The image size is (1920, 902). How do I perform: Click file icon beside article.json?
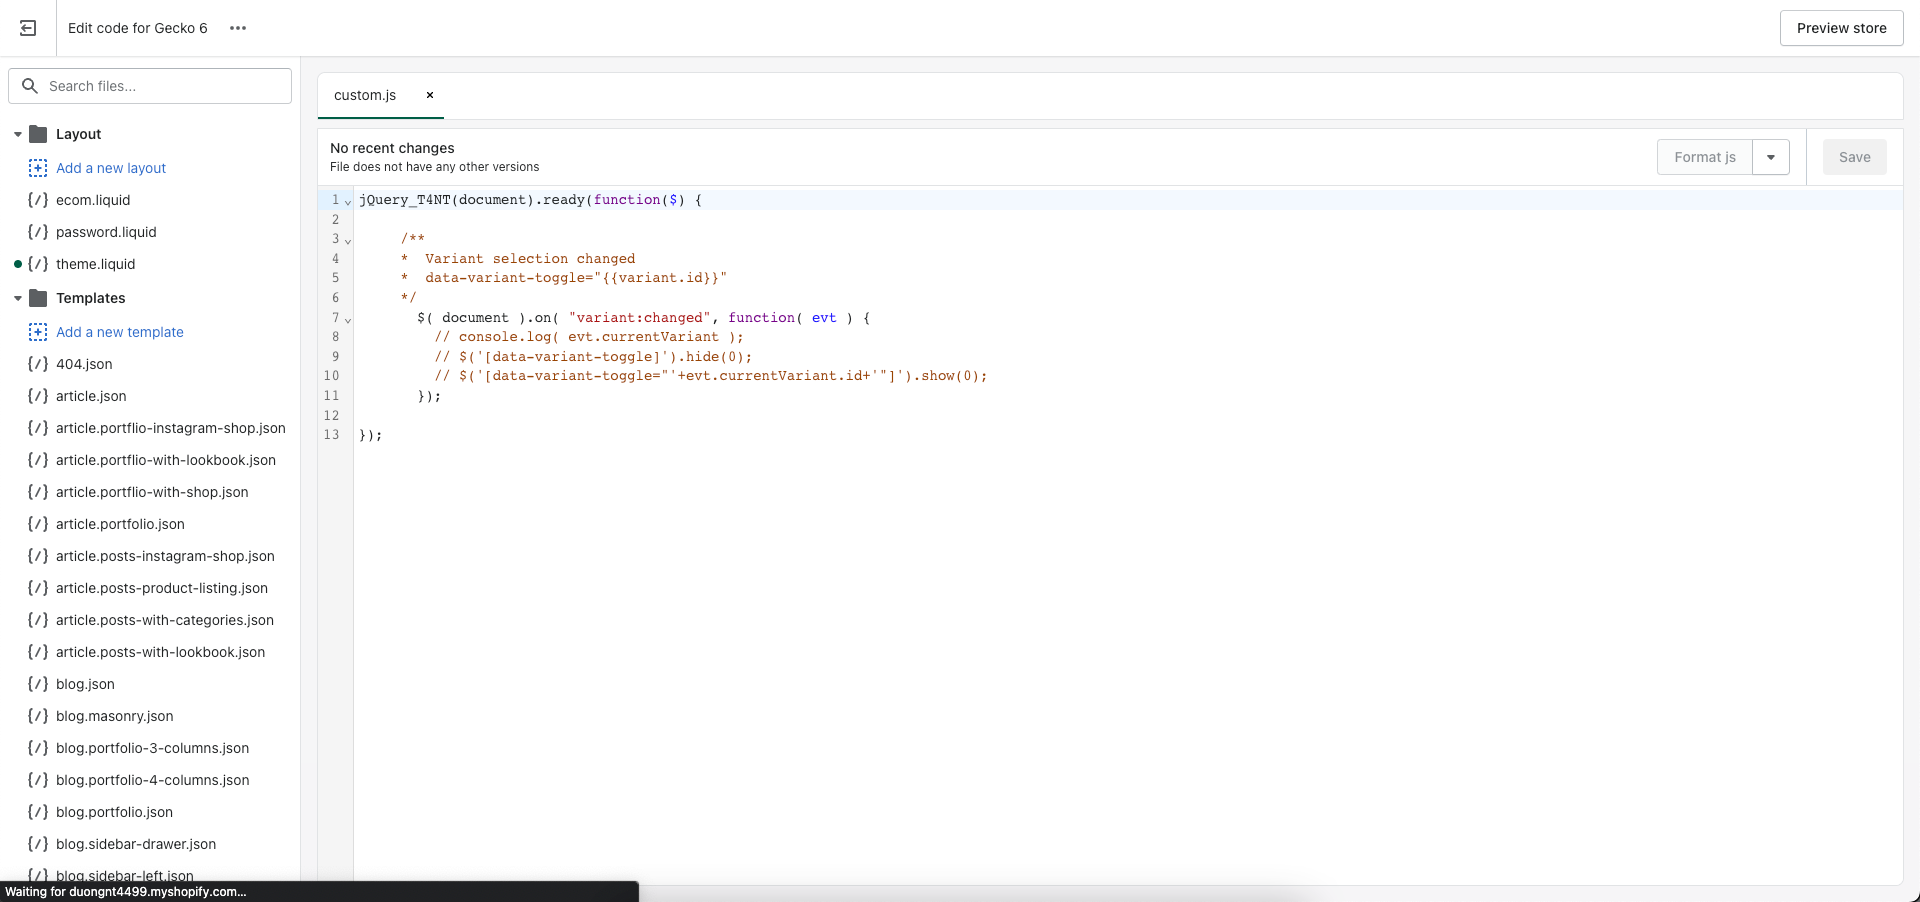[38, 396]
